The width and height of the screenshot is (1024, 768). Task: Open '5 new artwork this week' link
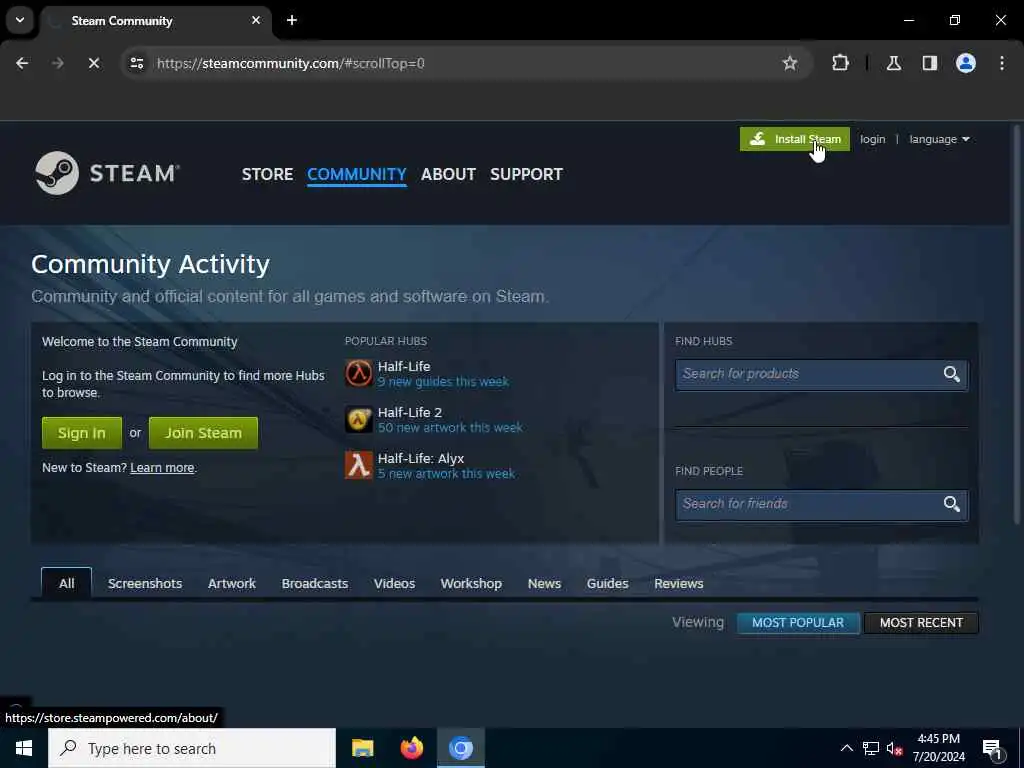coord(446,473)
